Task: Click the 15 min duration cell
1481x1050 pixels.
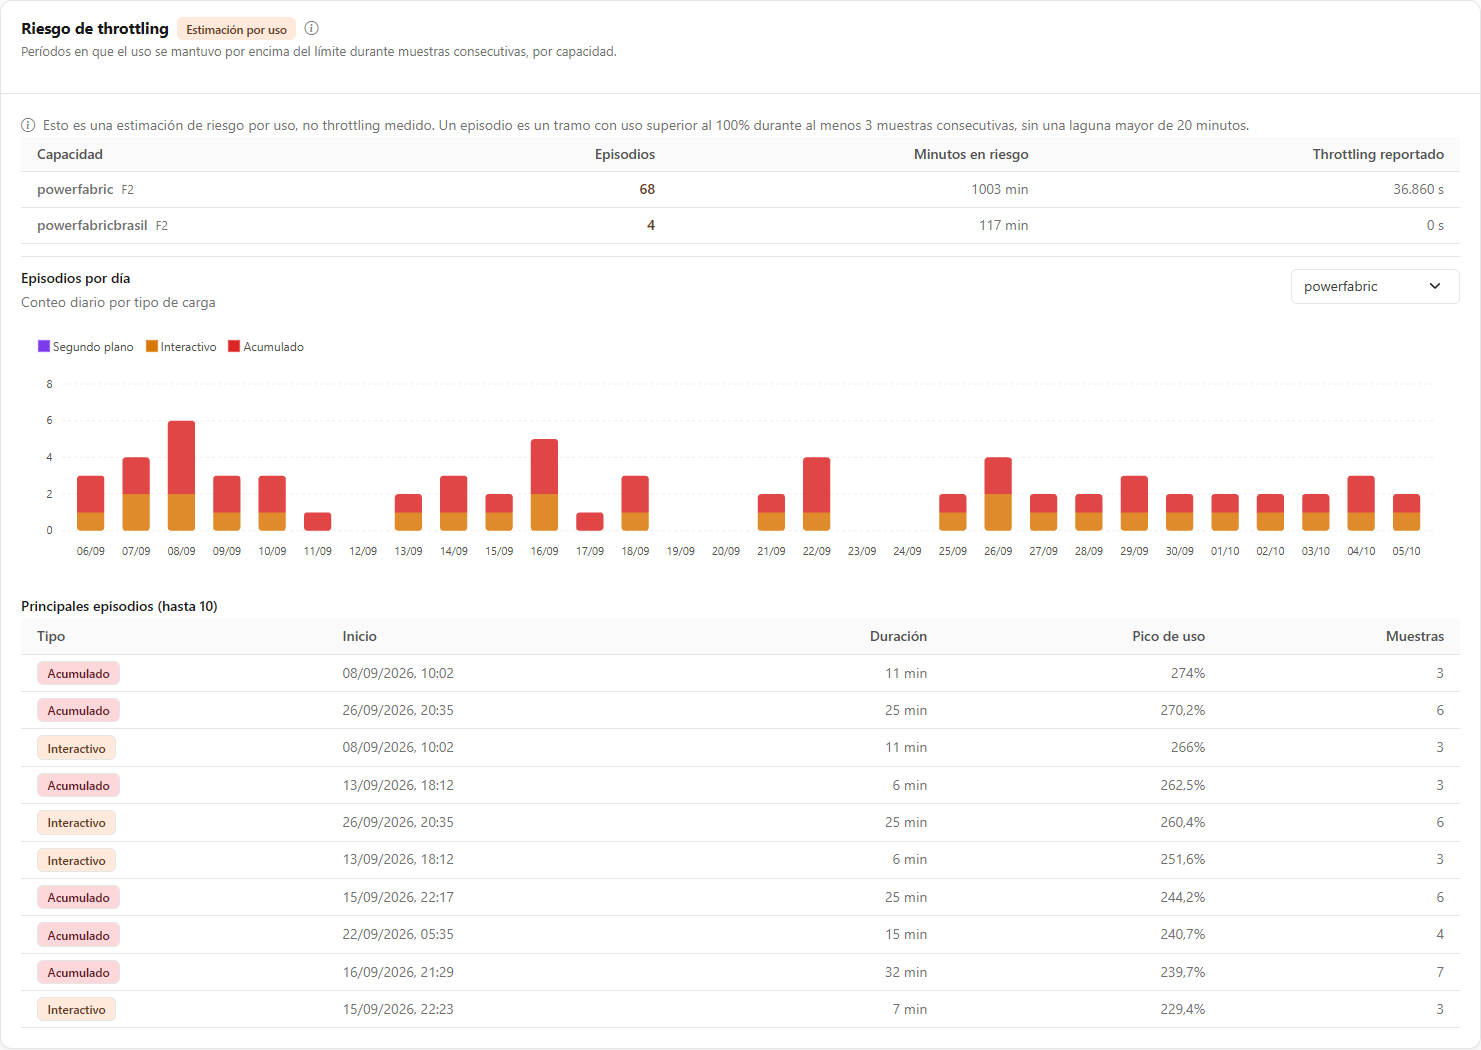Action: pyautogui.click(x=906, y=934)
